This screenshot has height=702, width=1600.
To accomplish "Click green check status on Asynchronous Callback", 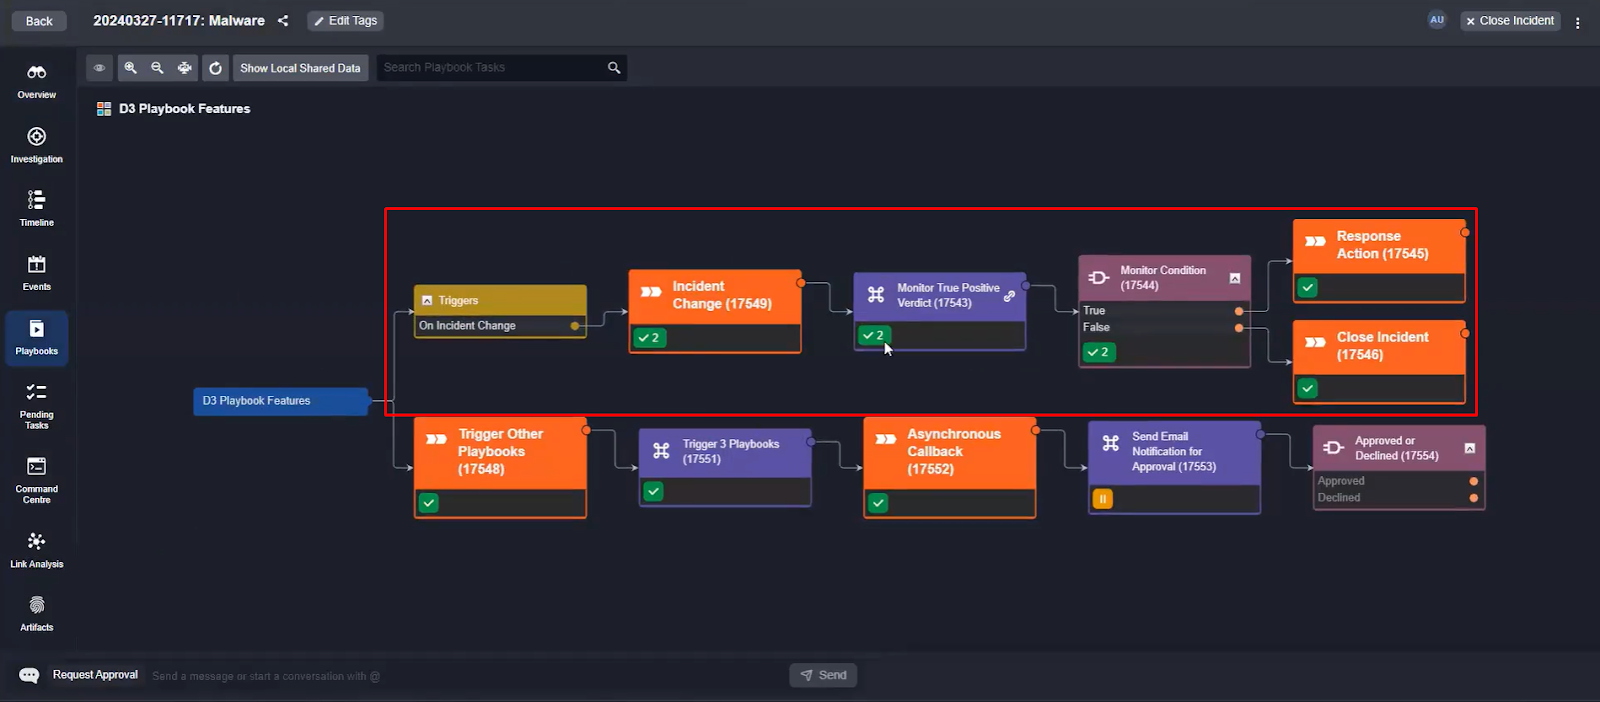I will click(878, 503).
